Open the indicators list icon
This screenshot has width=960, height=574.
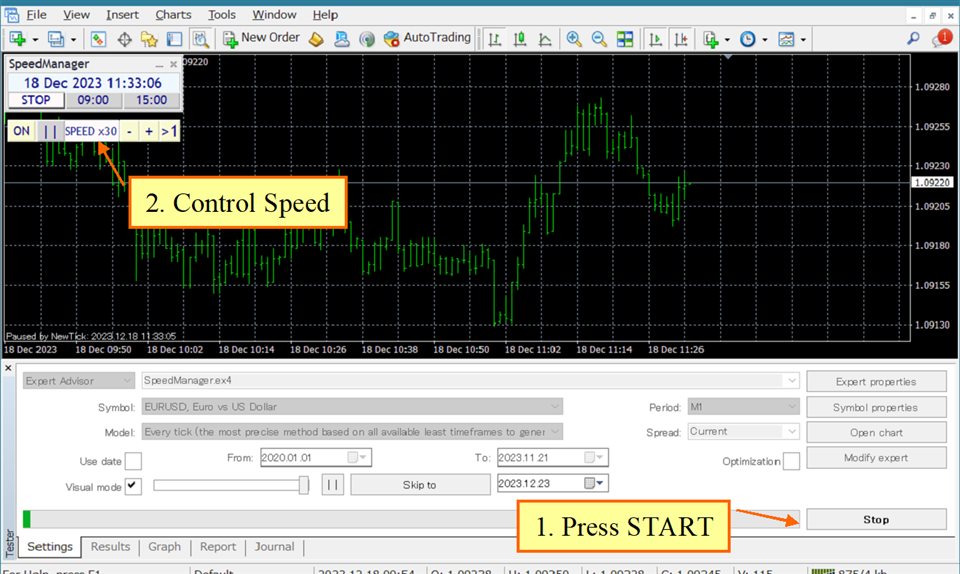click(711, 39)
